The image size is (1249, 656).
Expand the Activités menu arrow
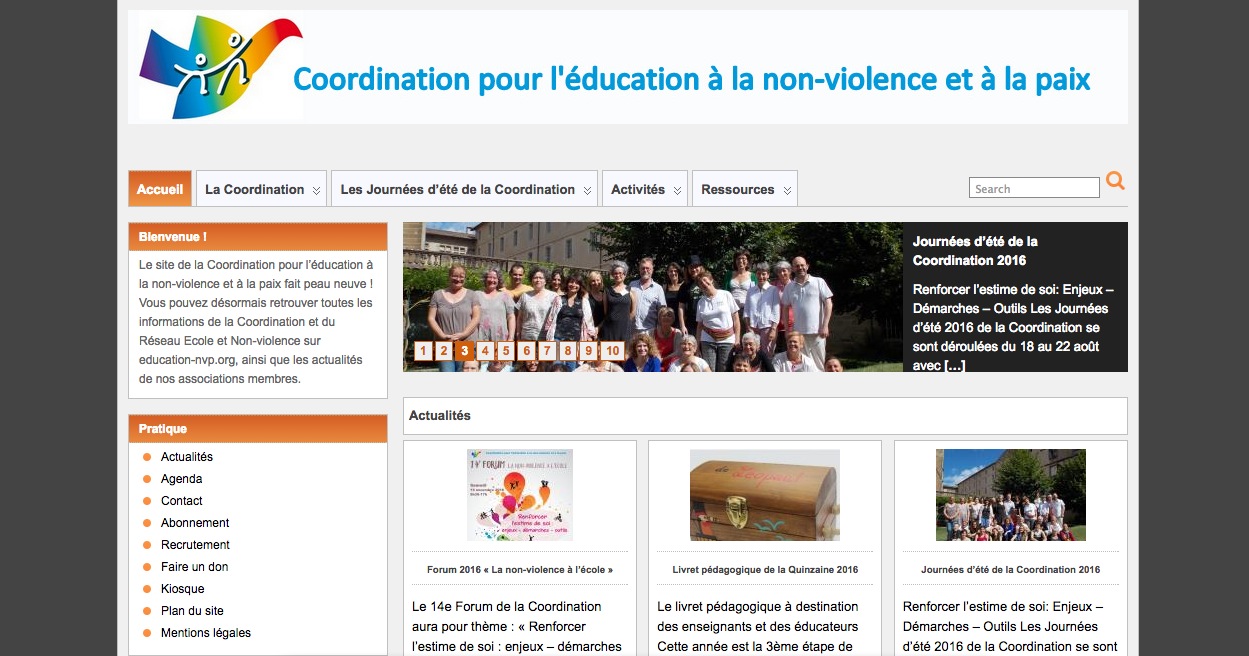[x=677, y=190]
